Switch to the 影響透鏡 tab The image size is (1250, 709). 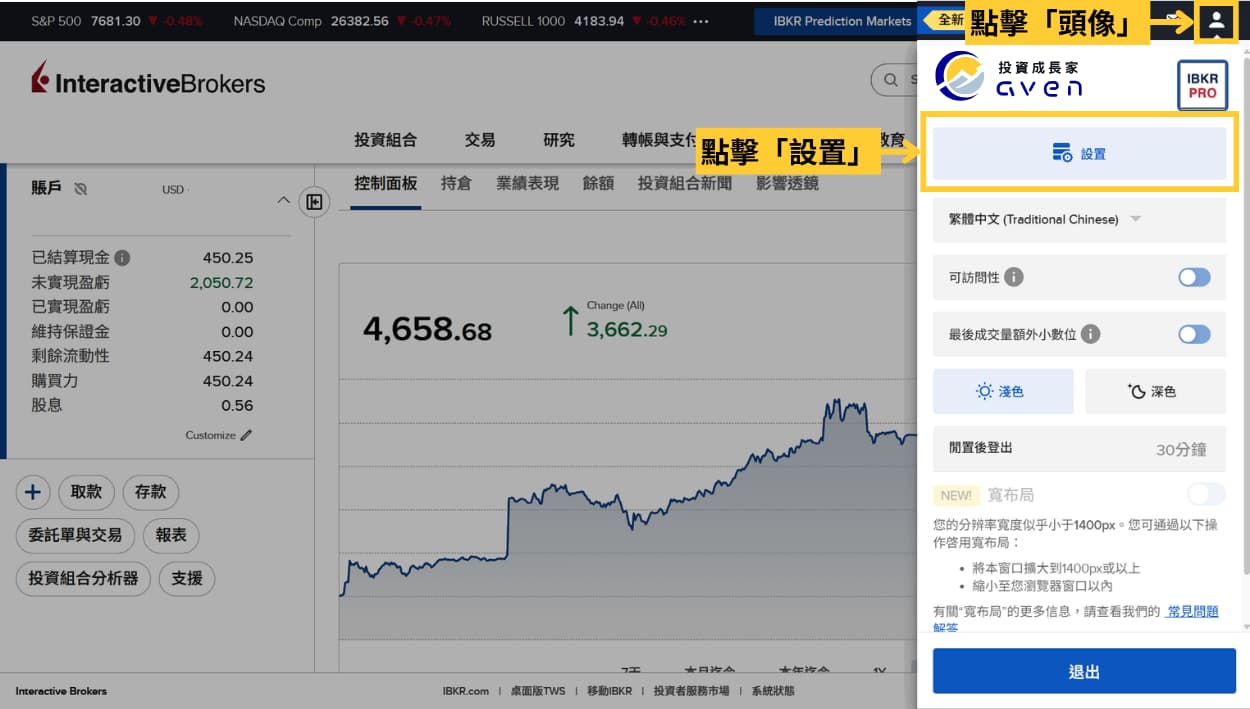(x=788, y=183)
